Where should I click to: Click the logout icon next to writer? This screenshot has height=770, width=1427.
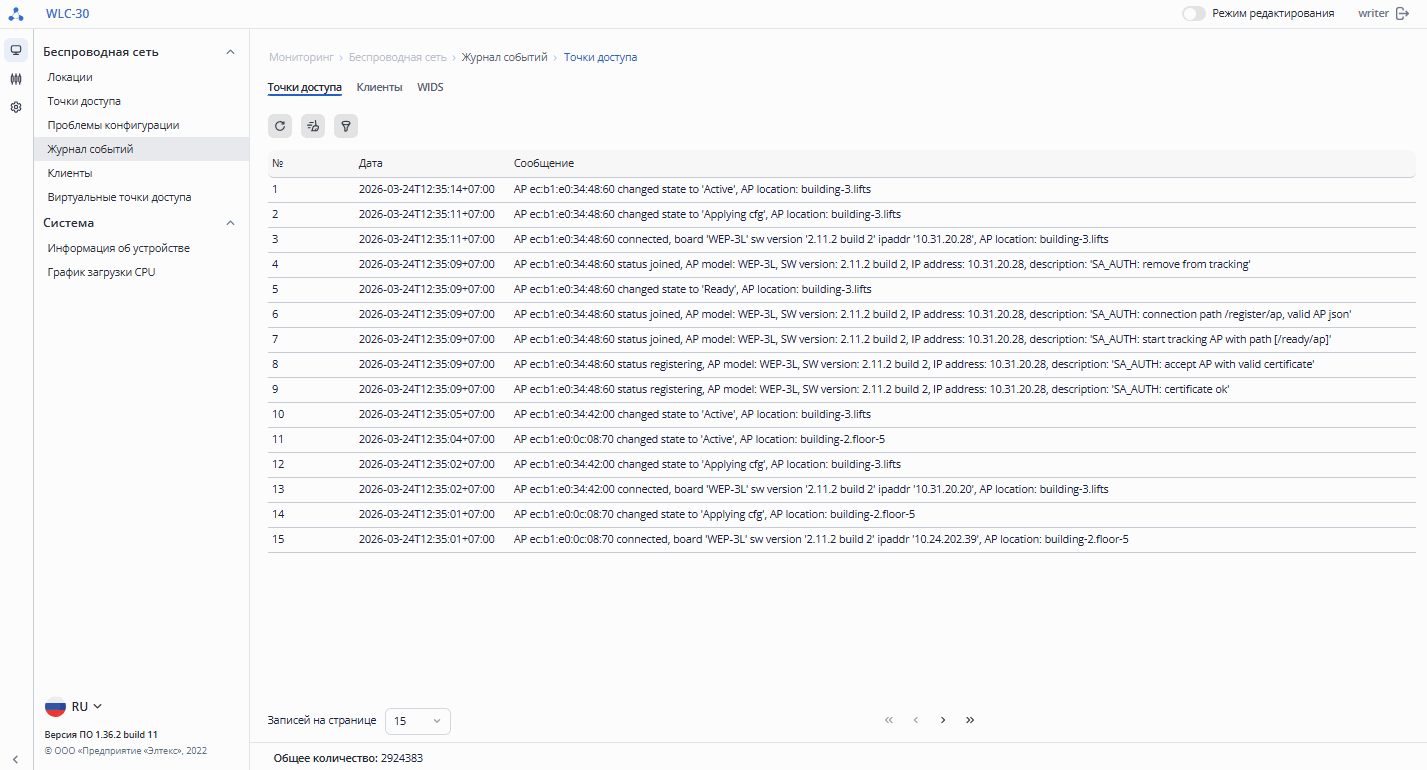[1402, 14]
